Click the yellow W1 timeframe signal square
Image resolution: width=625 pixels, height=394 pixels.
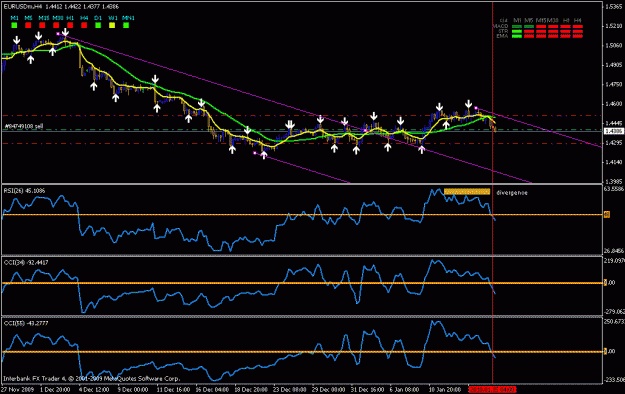(x=112, y=25)
